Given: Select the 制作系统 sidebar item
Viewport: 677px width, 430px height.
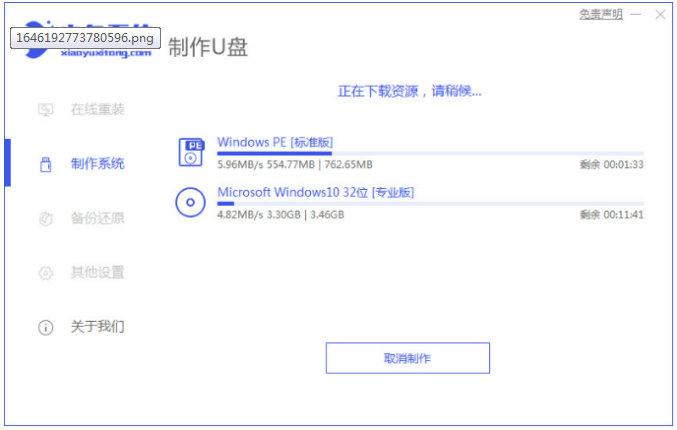Looking at the screenshot, I should [x=98, y=164].
